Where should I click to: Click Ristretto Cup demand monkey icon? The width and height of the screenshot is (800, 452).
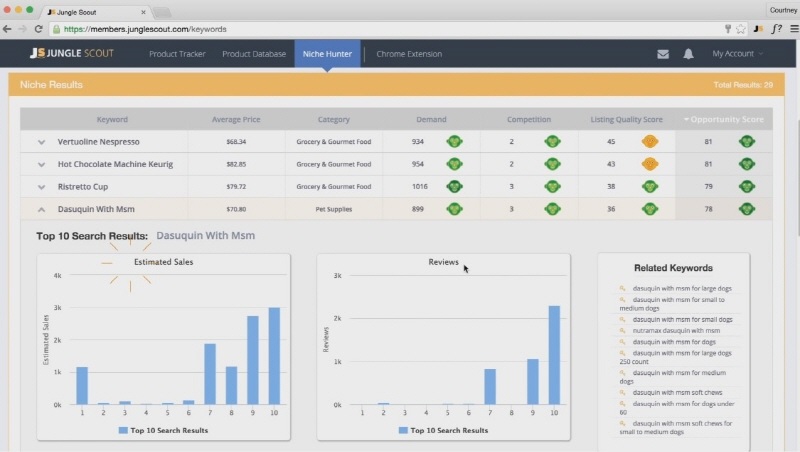pyautogui.click(x=455, y=186)
